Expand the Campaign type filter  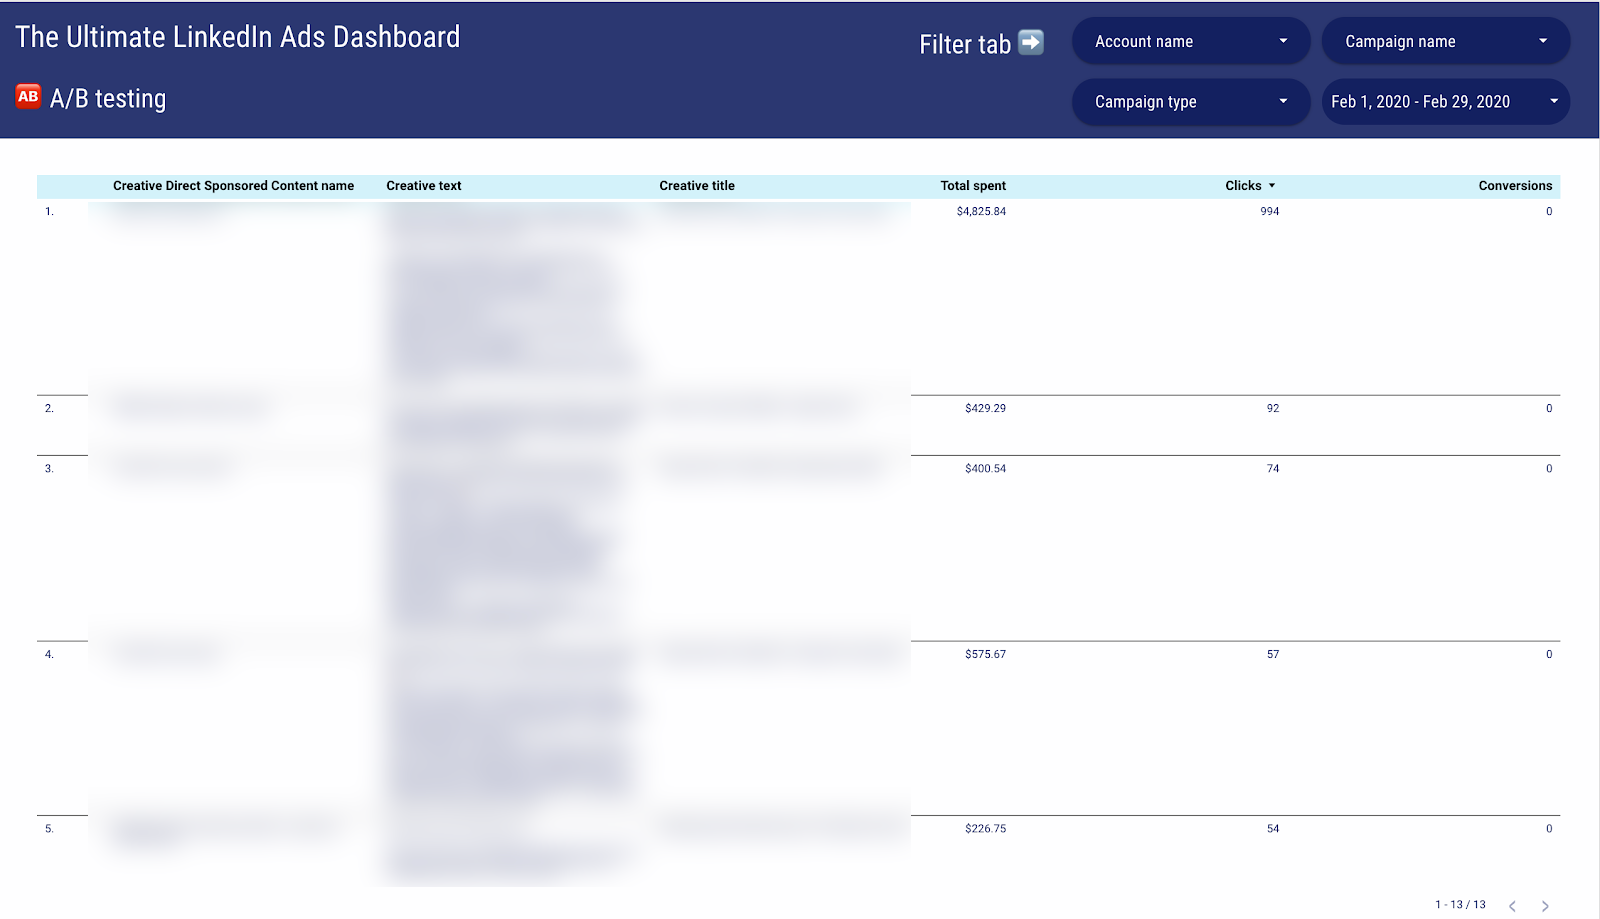tap(1190, 102)
